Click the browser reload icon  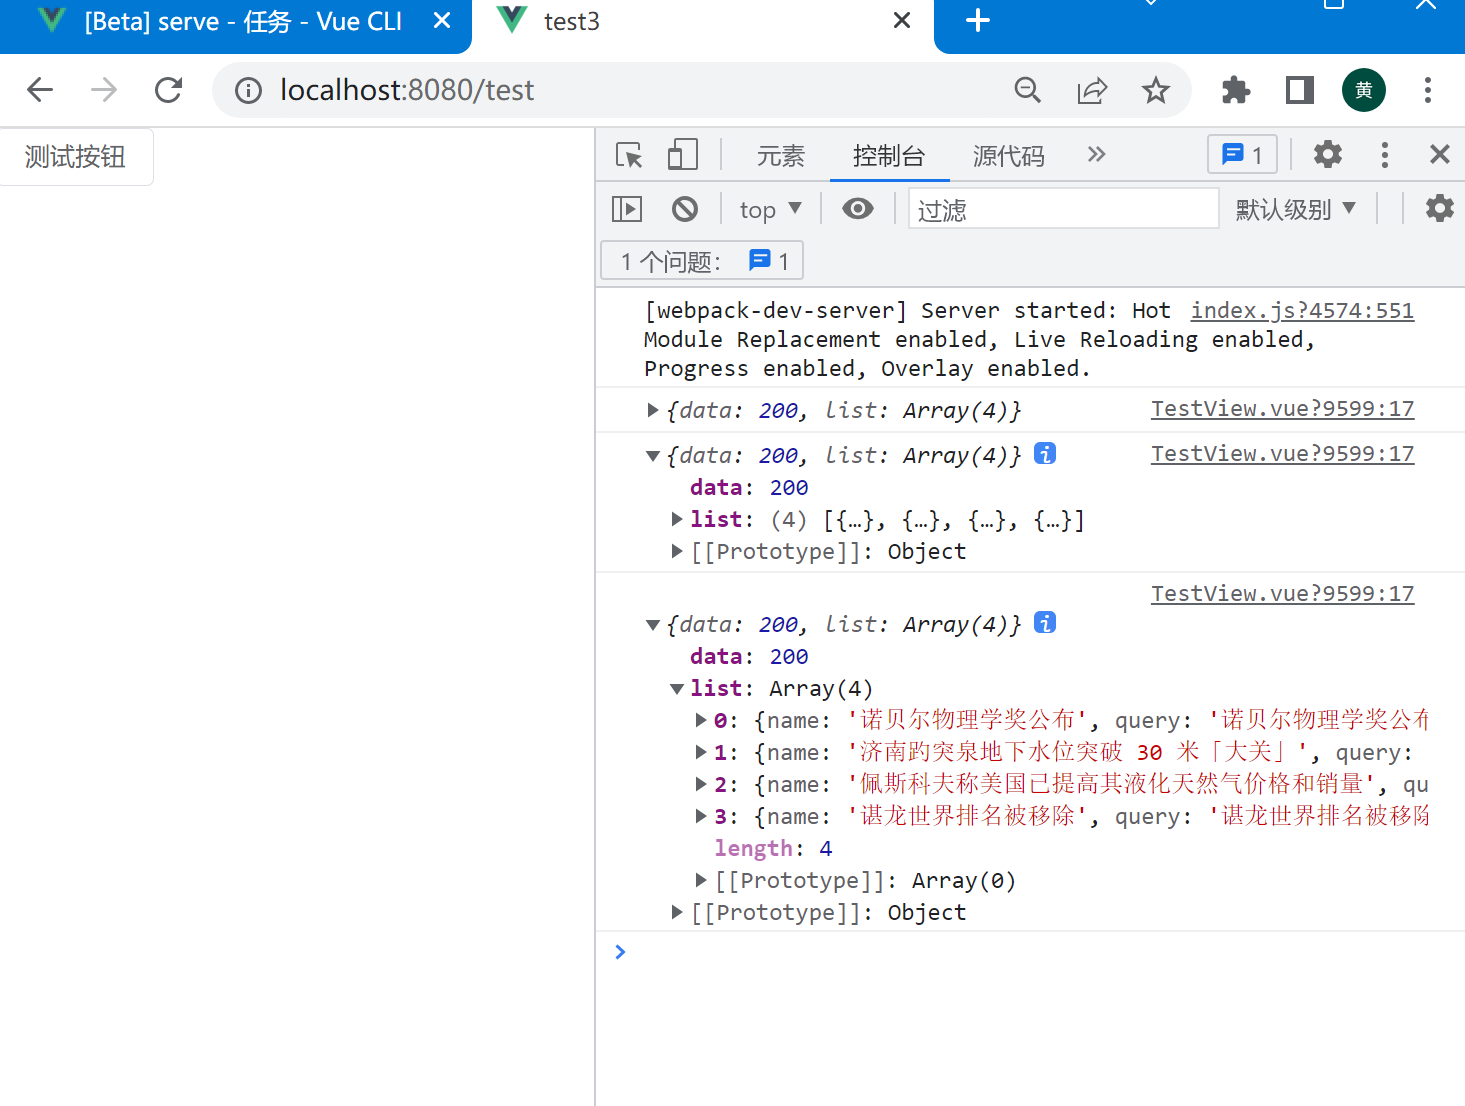click(x=168, y=90)
